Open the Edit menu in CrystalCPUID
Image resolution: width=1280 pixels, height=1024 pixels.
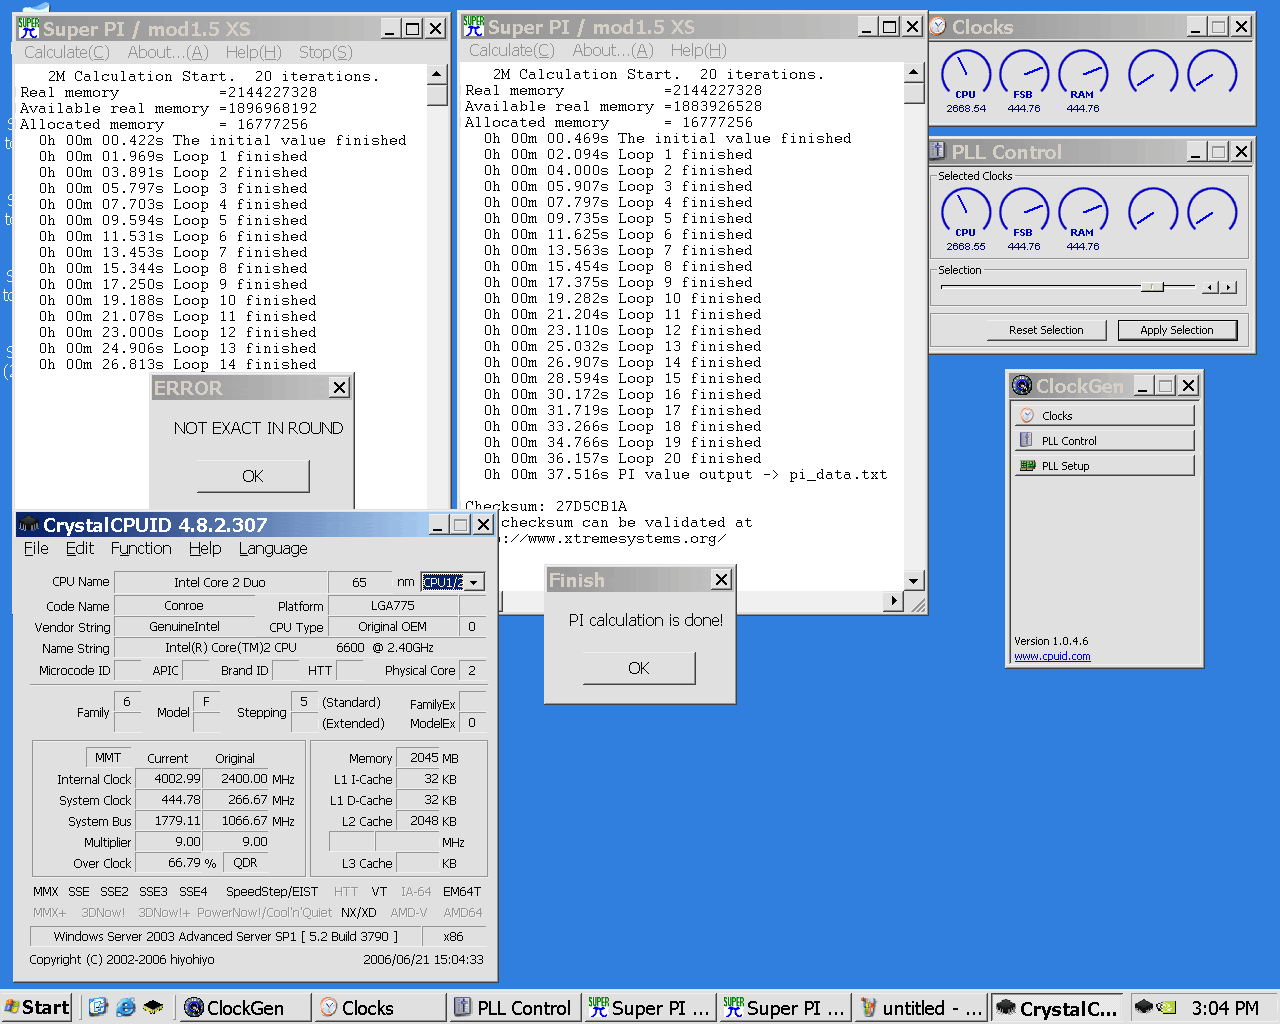tap(80, 548)
